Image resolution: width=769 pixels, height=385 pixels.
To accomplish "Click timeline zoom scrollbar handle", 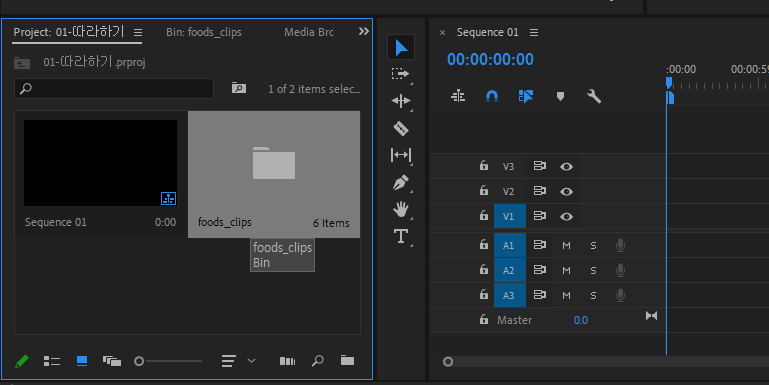I will tap(448, 362).
